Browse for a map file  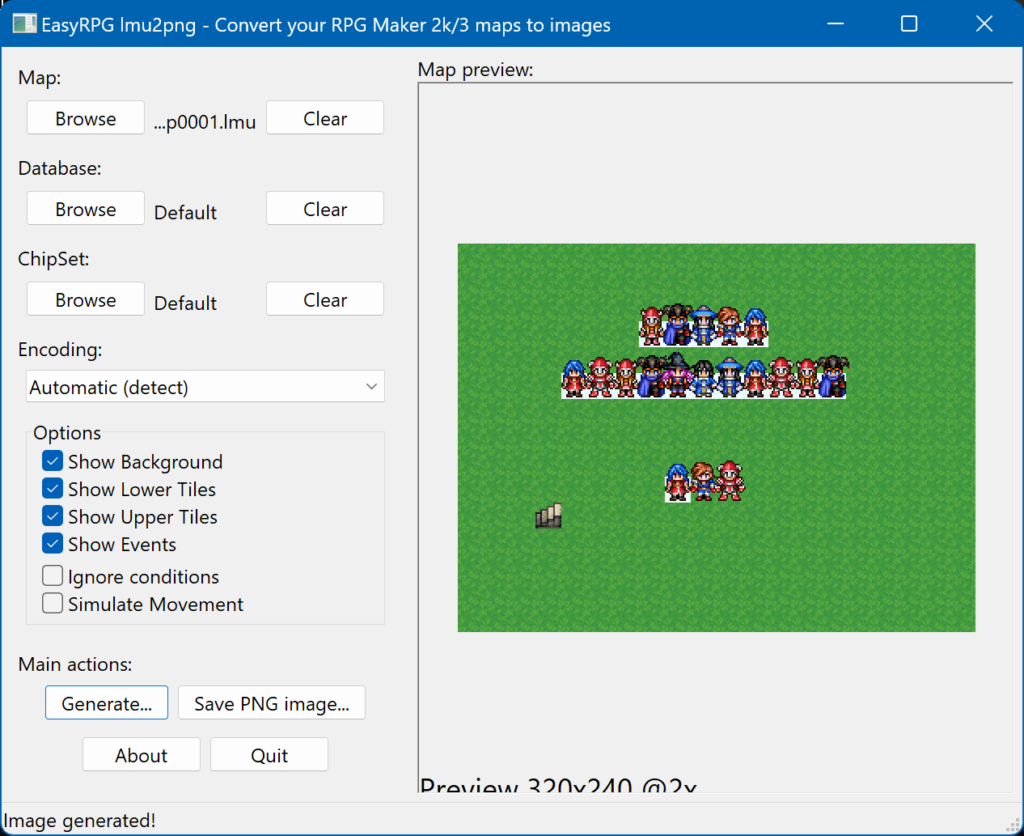point(85,117)
